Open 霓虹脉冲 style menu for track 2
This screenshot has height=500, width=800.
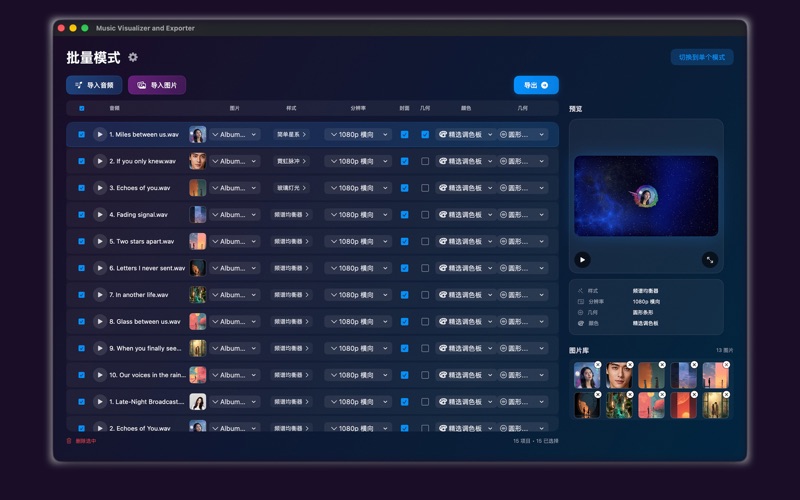[x=291, y=161]
